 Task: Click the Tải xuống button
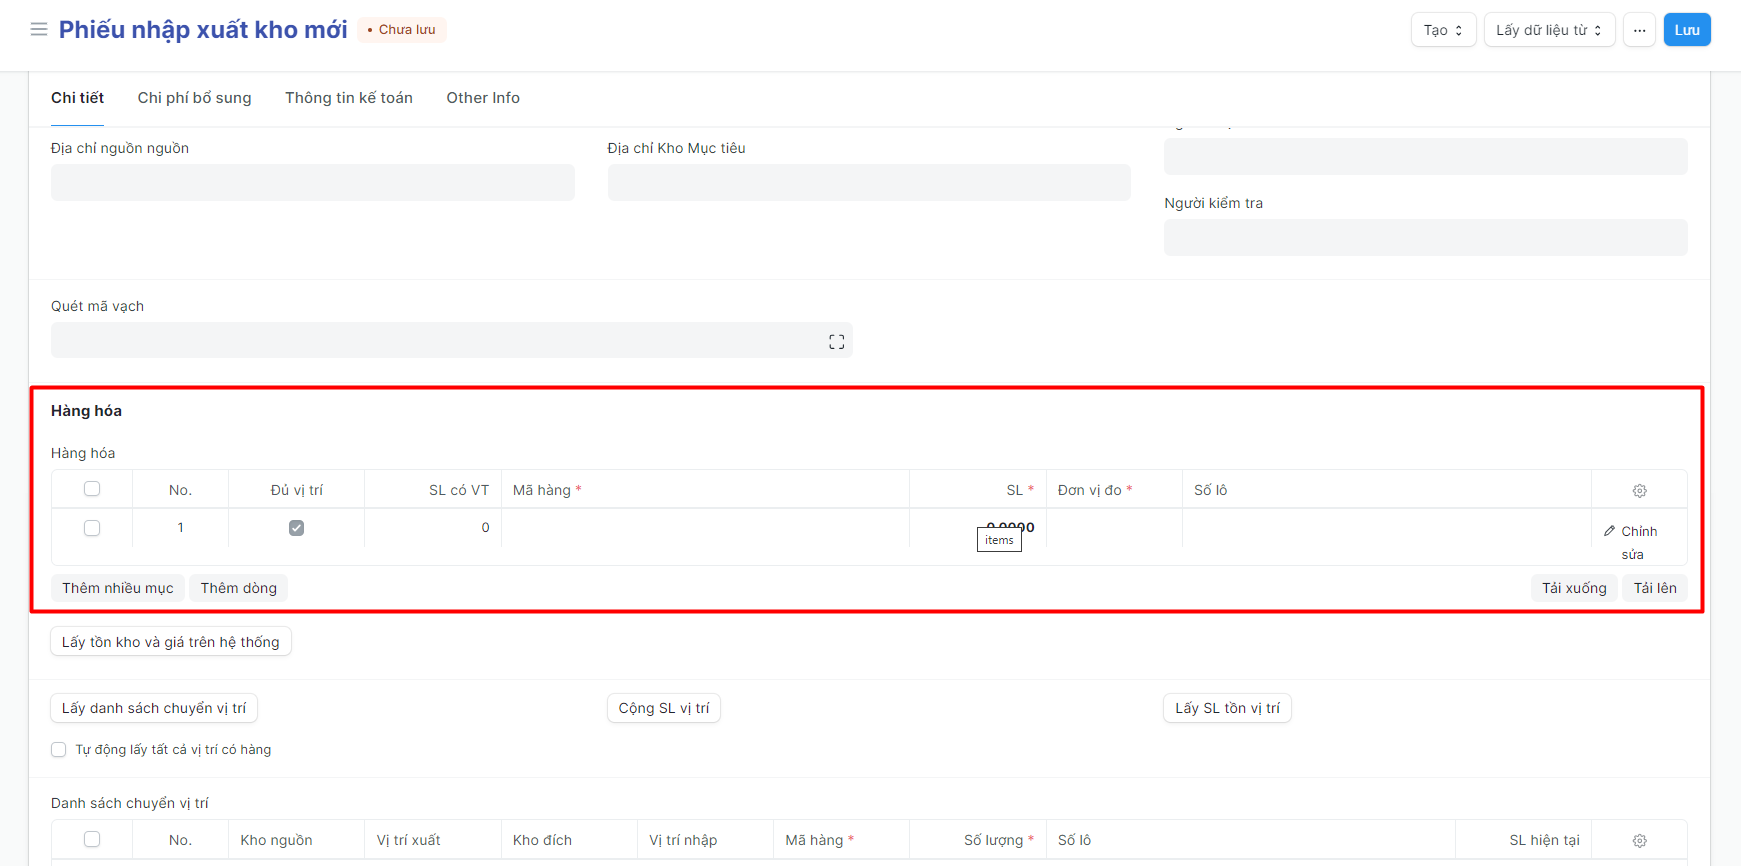tap(1573, 588)
